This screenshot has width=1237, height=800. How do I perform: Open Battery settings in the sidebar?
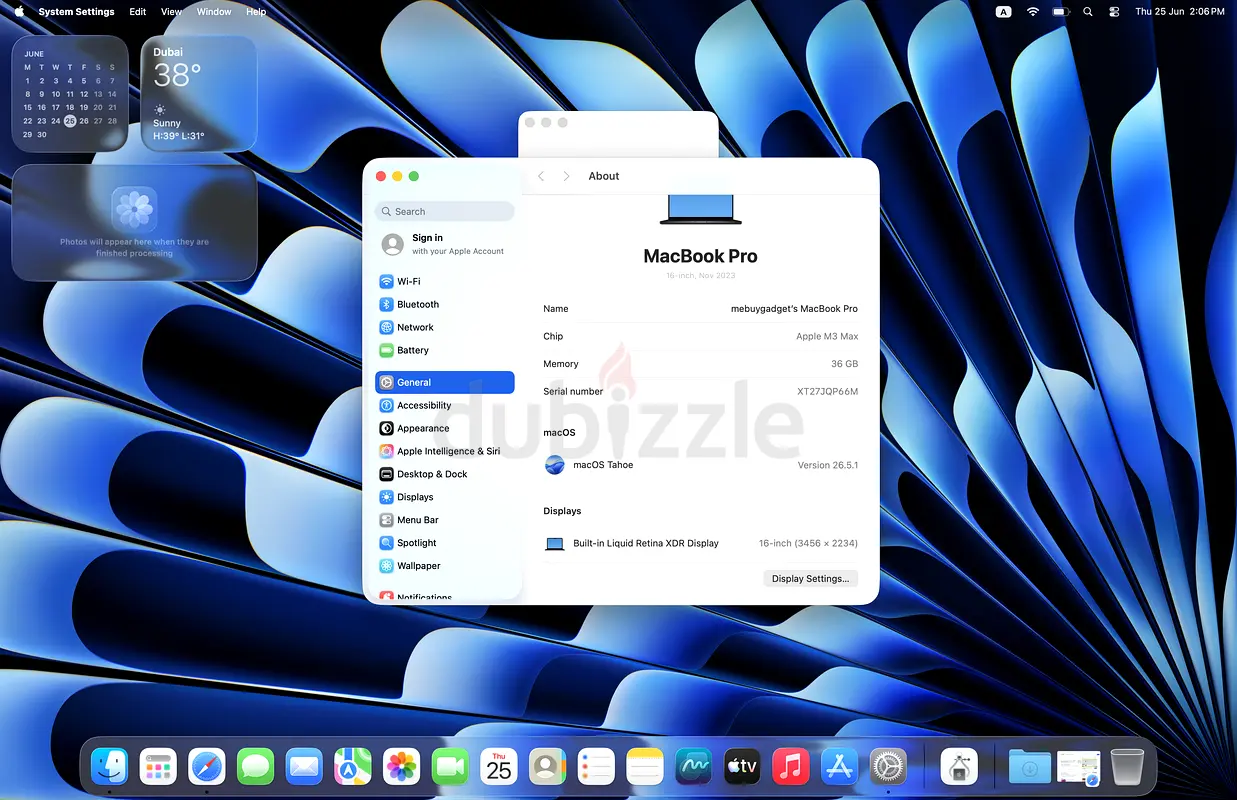coord(444,350)
